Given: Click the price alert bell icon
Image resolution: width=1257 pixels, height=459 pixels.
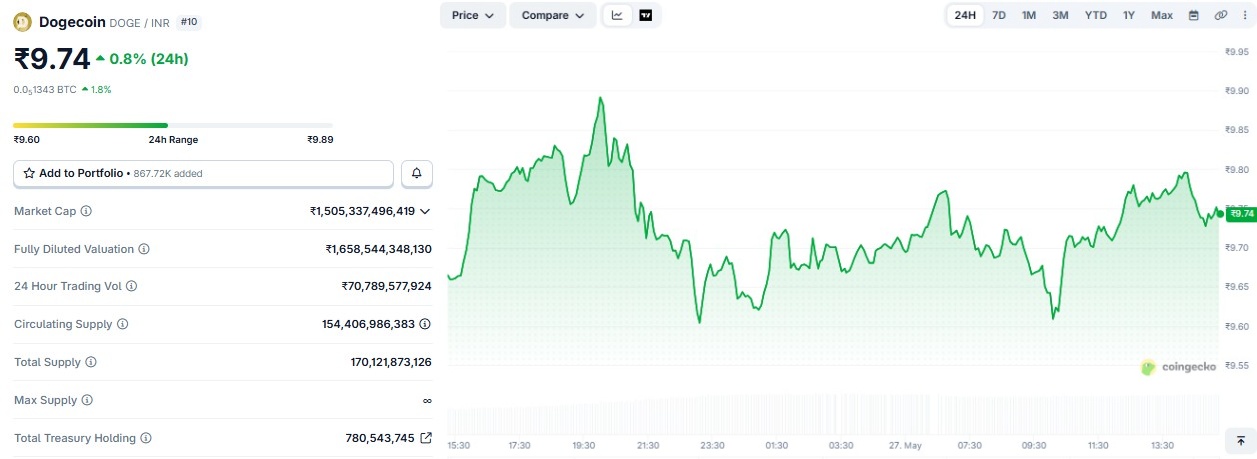Looking at the screenshot, I should [417, 173].
